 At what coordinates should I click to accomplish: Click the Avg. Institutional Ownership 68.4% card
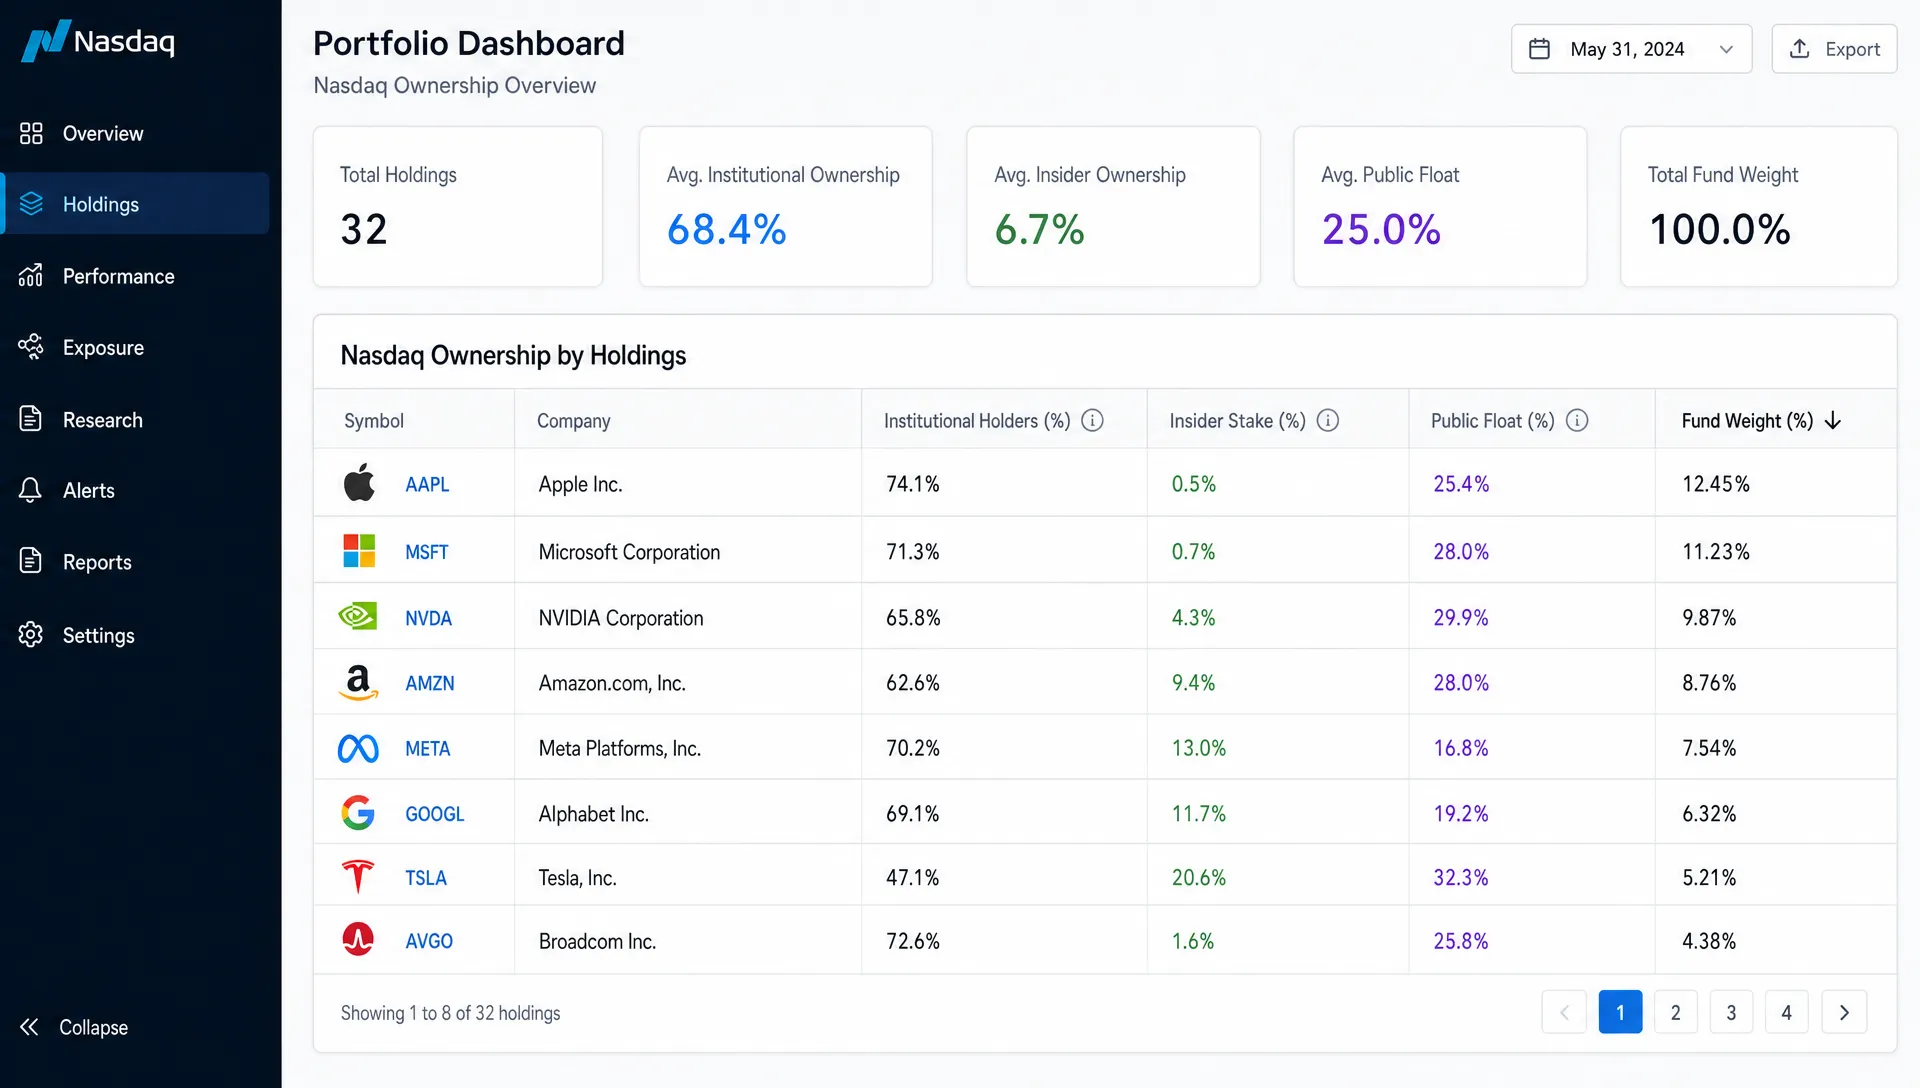point(785,207)
